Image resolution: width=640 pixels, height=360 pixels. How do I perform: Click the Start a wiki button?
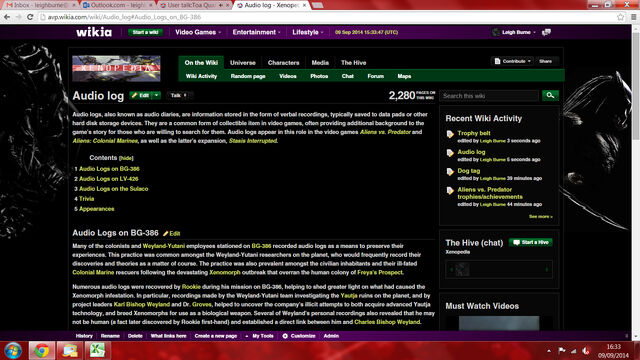(x=145, y=32)
